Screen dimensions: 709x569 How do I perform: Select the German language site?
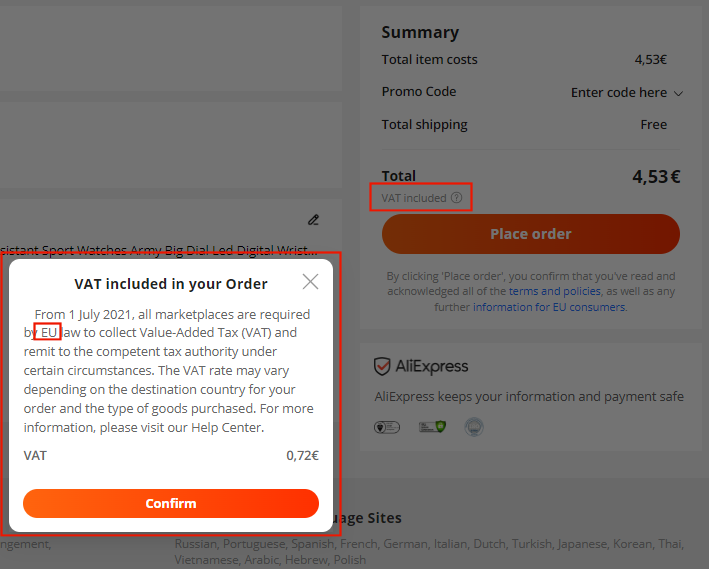click(x=403, y=544)
